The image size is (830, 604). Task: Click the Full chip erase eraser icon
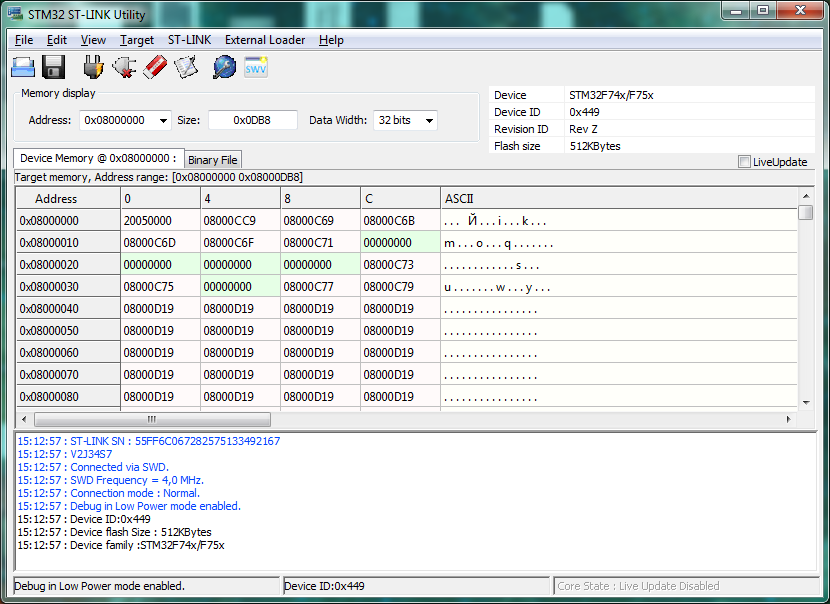click(x=155, y=67)
